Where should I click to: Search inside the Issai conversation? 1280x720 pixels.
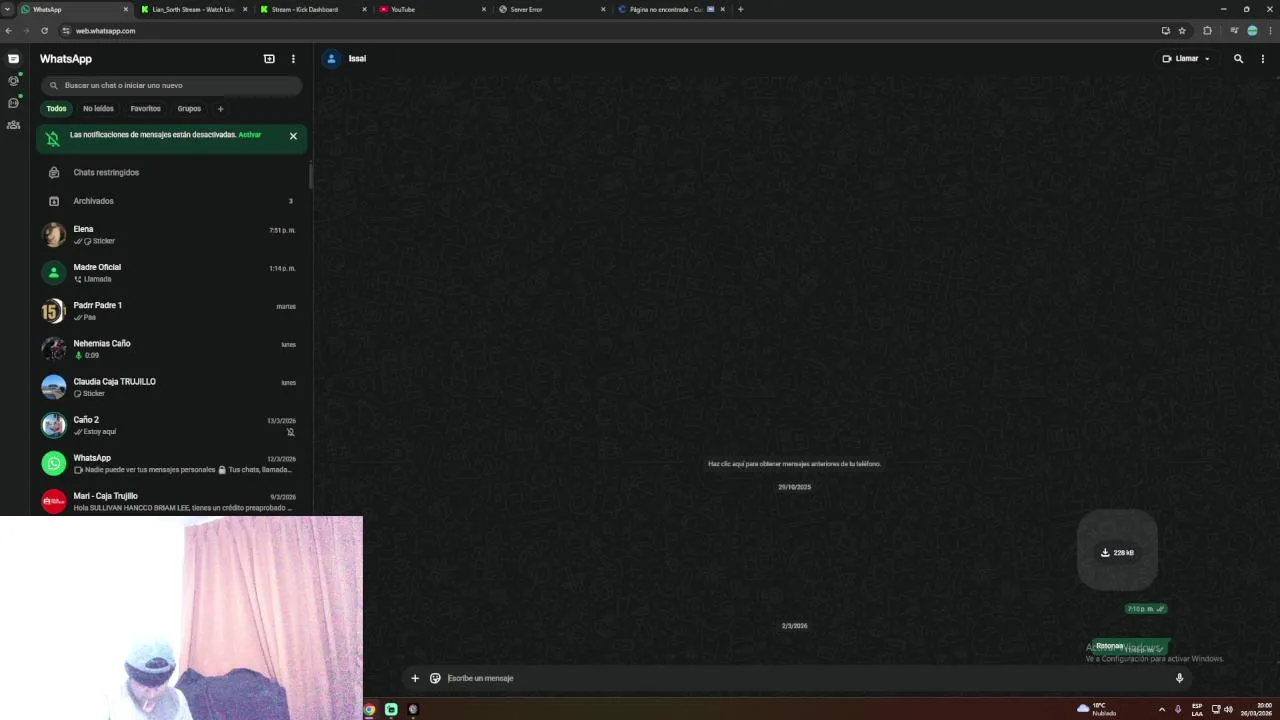click(x=1238, y=59)
